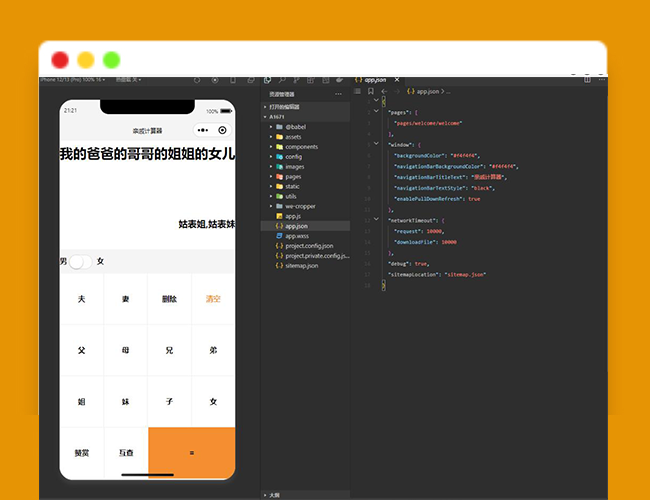Click the mini program capsule menu dots
The image size is (650, 500).
click(x=202, y=130)
